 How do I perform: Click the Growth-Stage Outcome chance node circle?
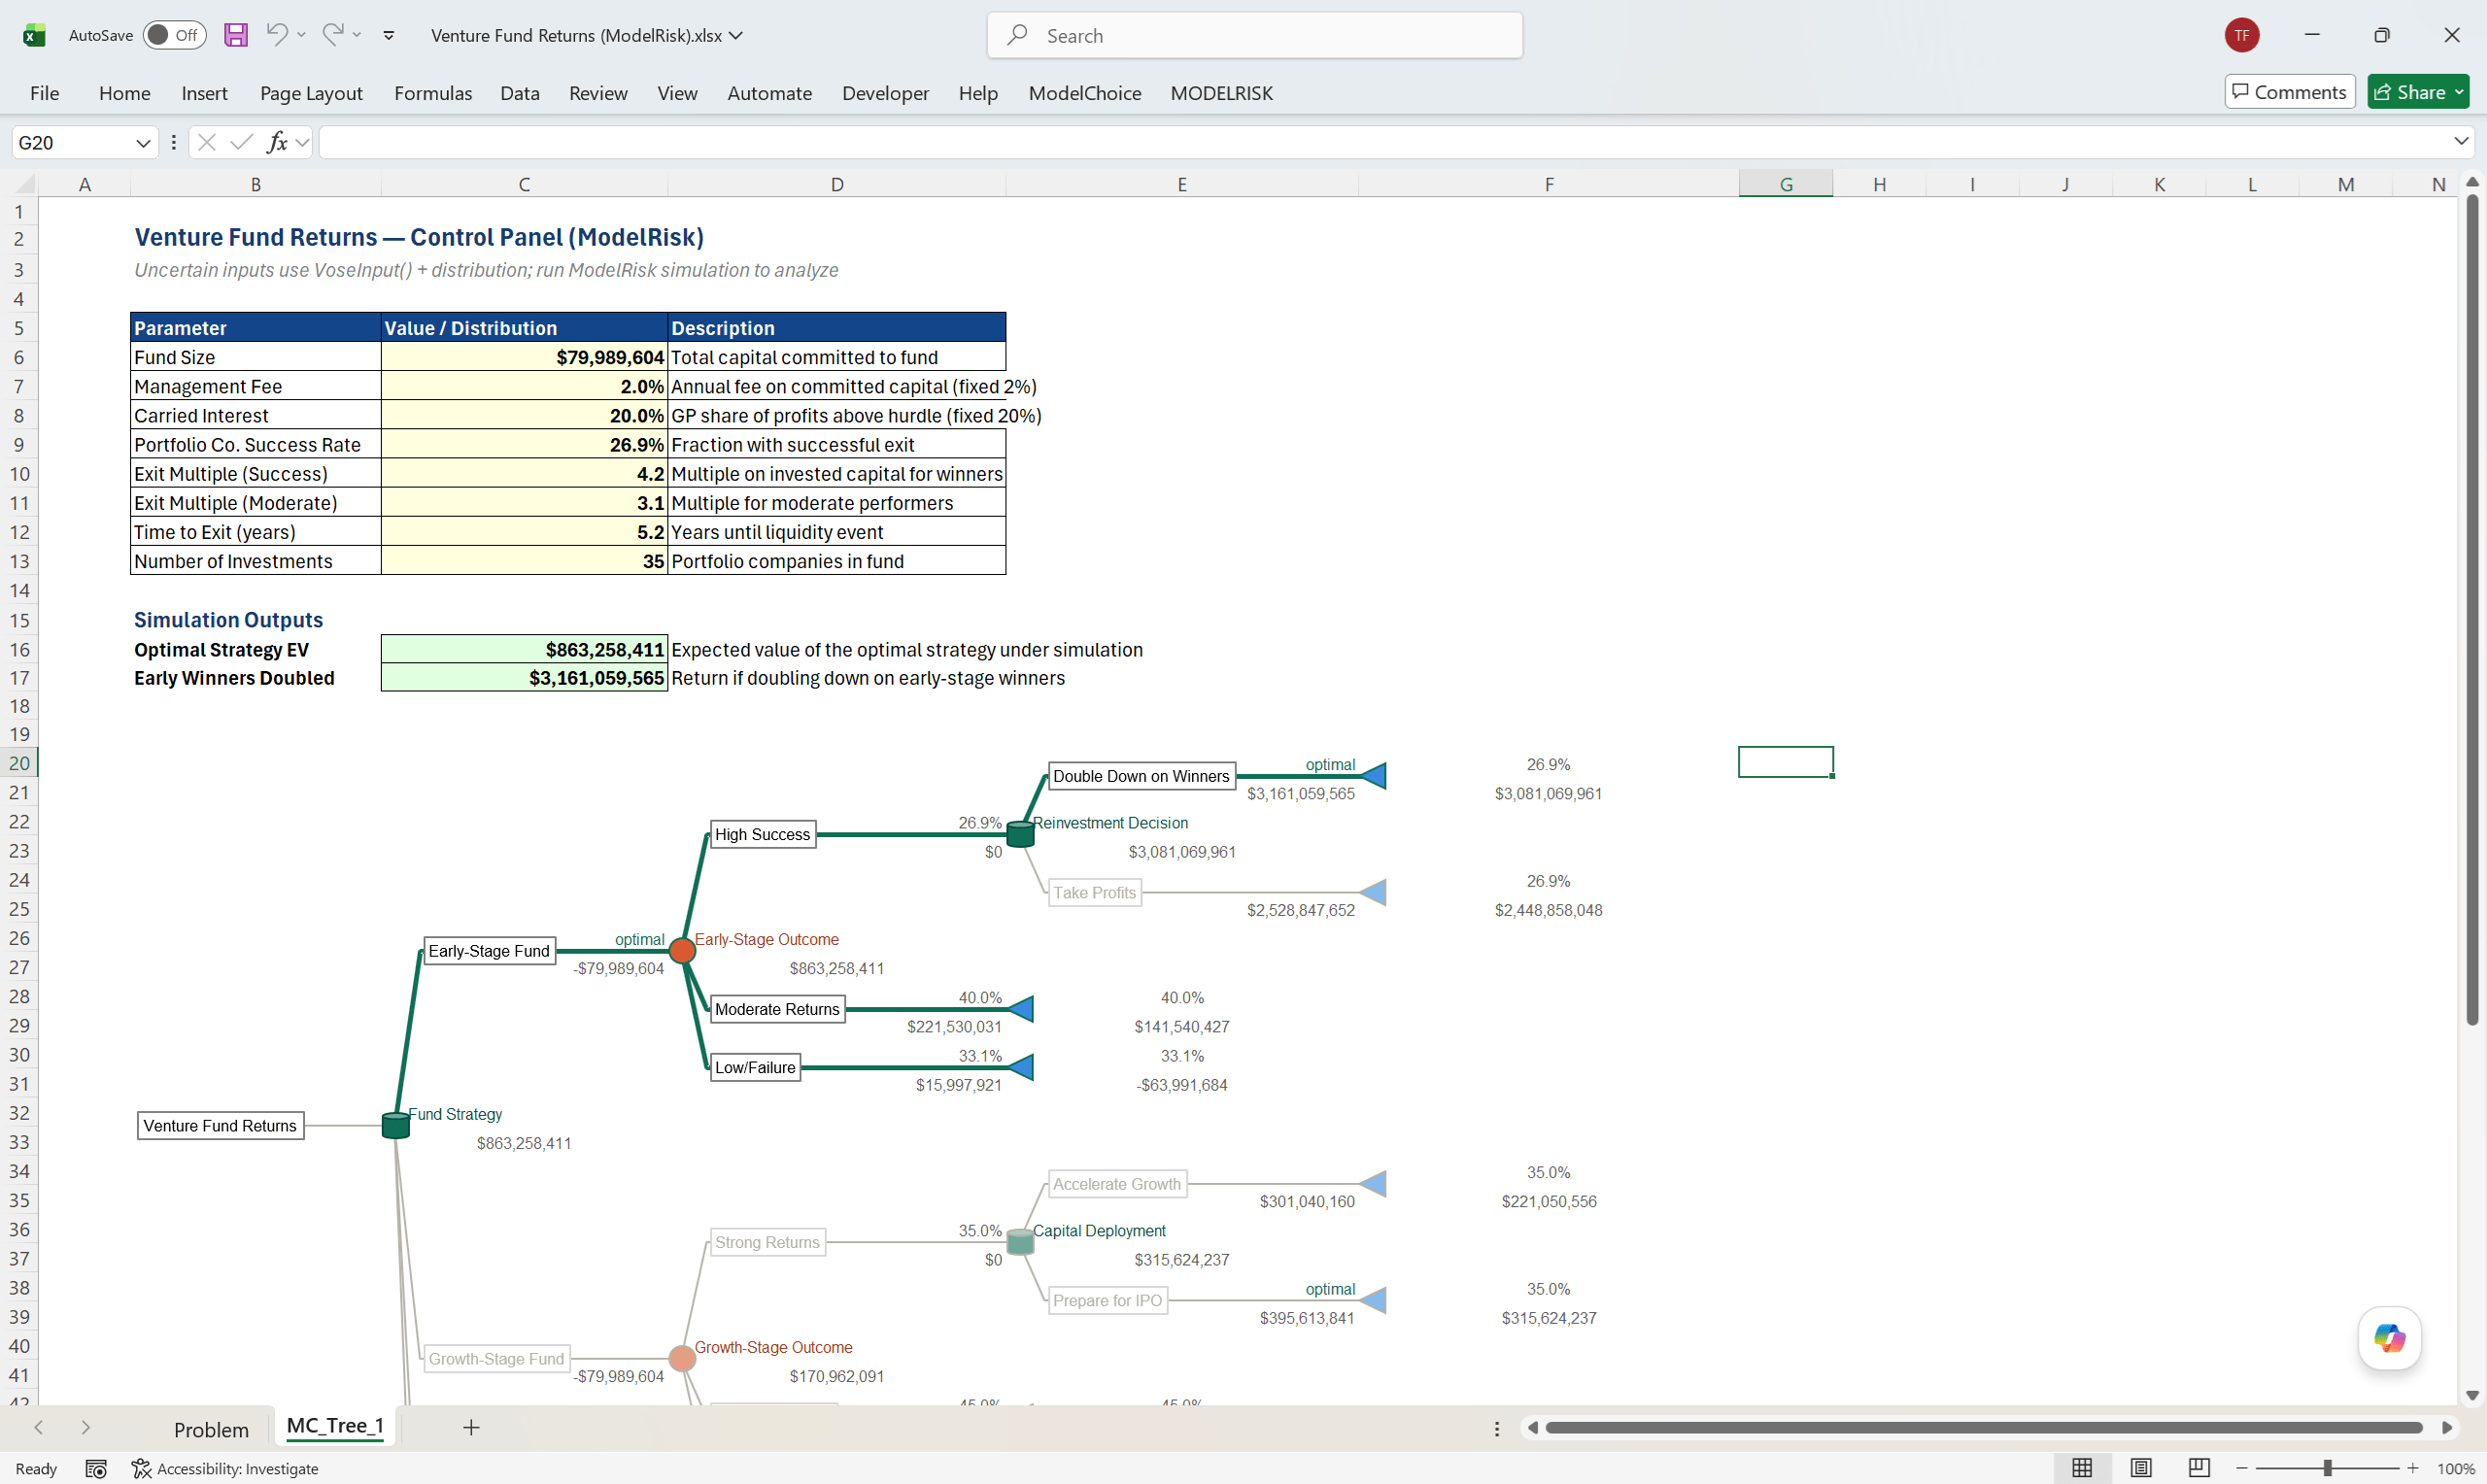pos(682,1358)
